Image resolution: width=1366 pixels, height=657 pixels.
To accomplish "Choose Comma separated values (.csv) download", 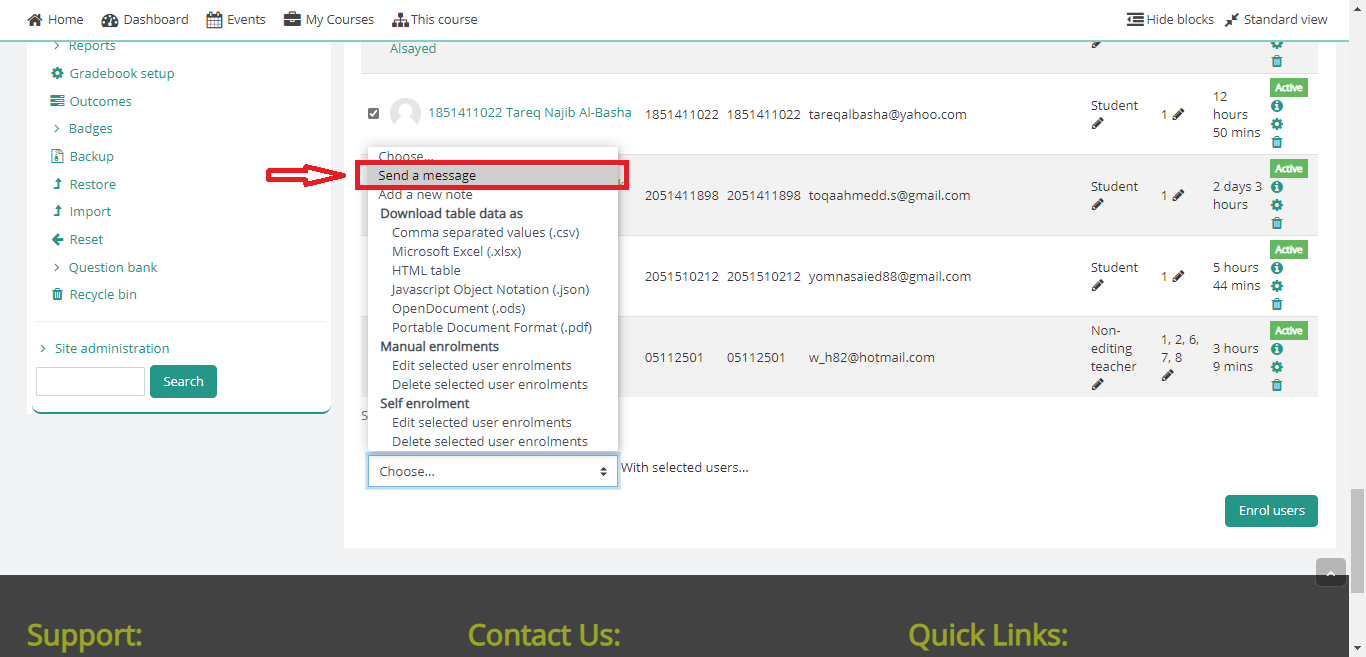I will (493, 232).
